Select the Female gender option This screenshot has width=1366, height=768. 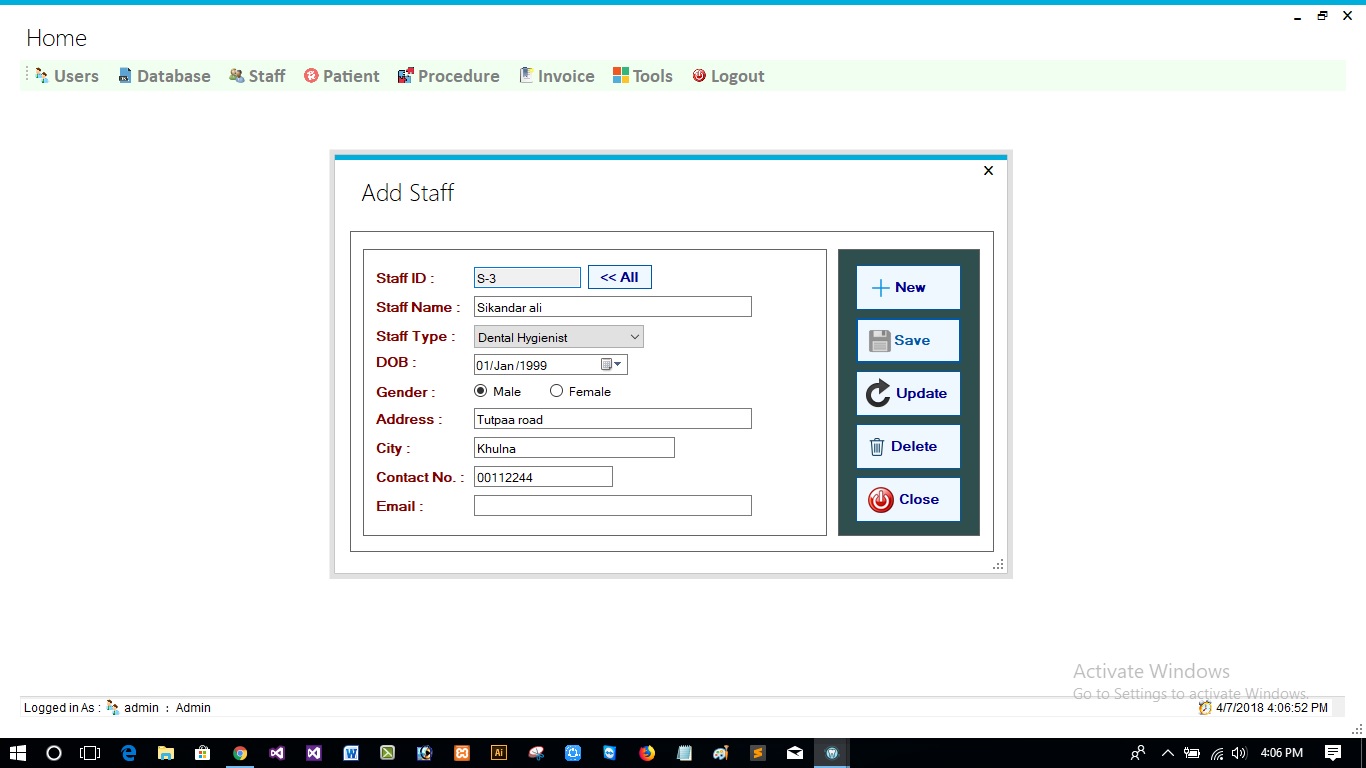[556, 391]
